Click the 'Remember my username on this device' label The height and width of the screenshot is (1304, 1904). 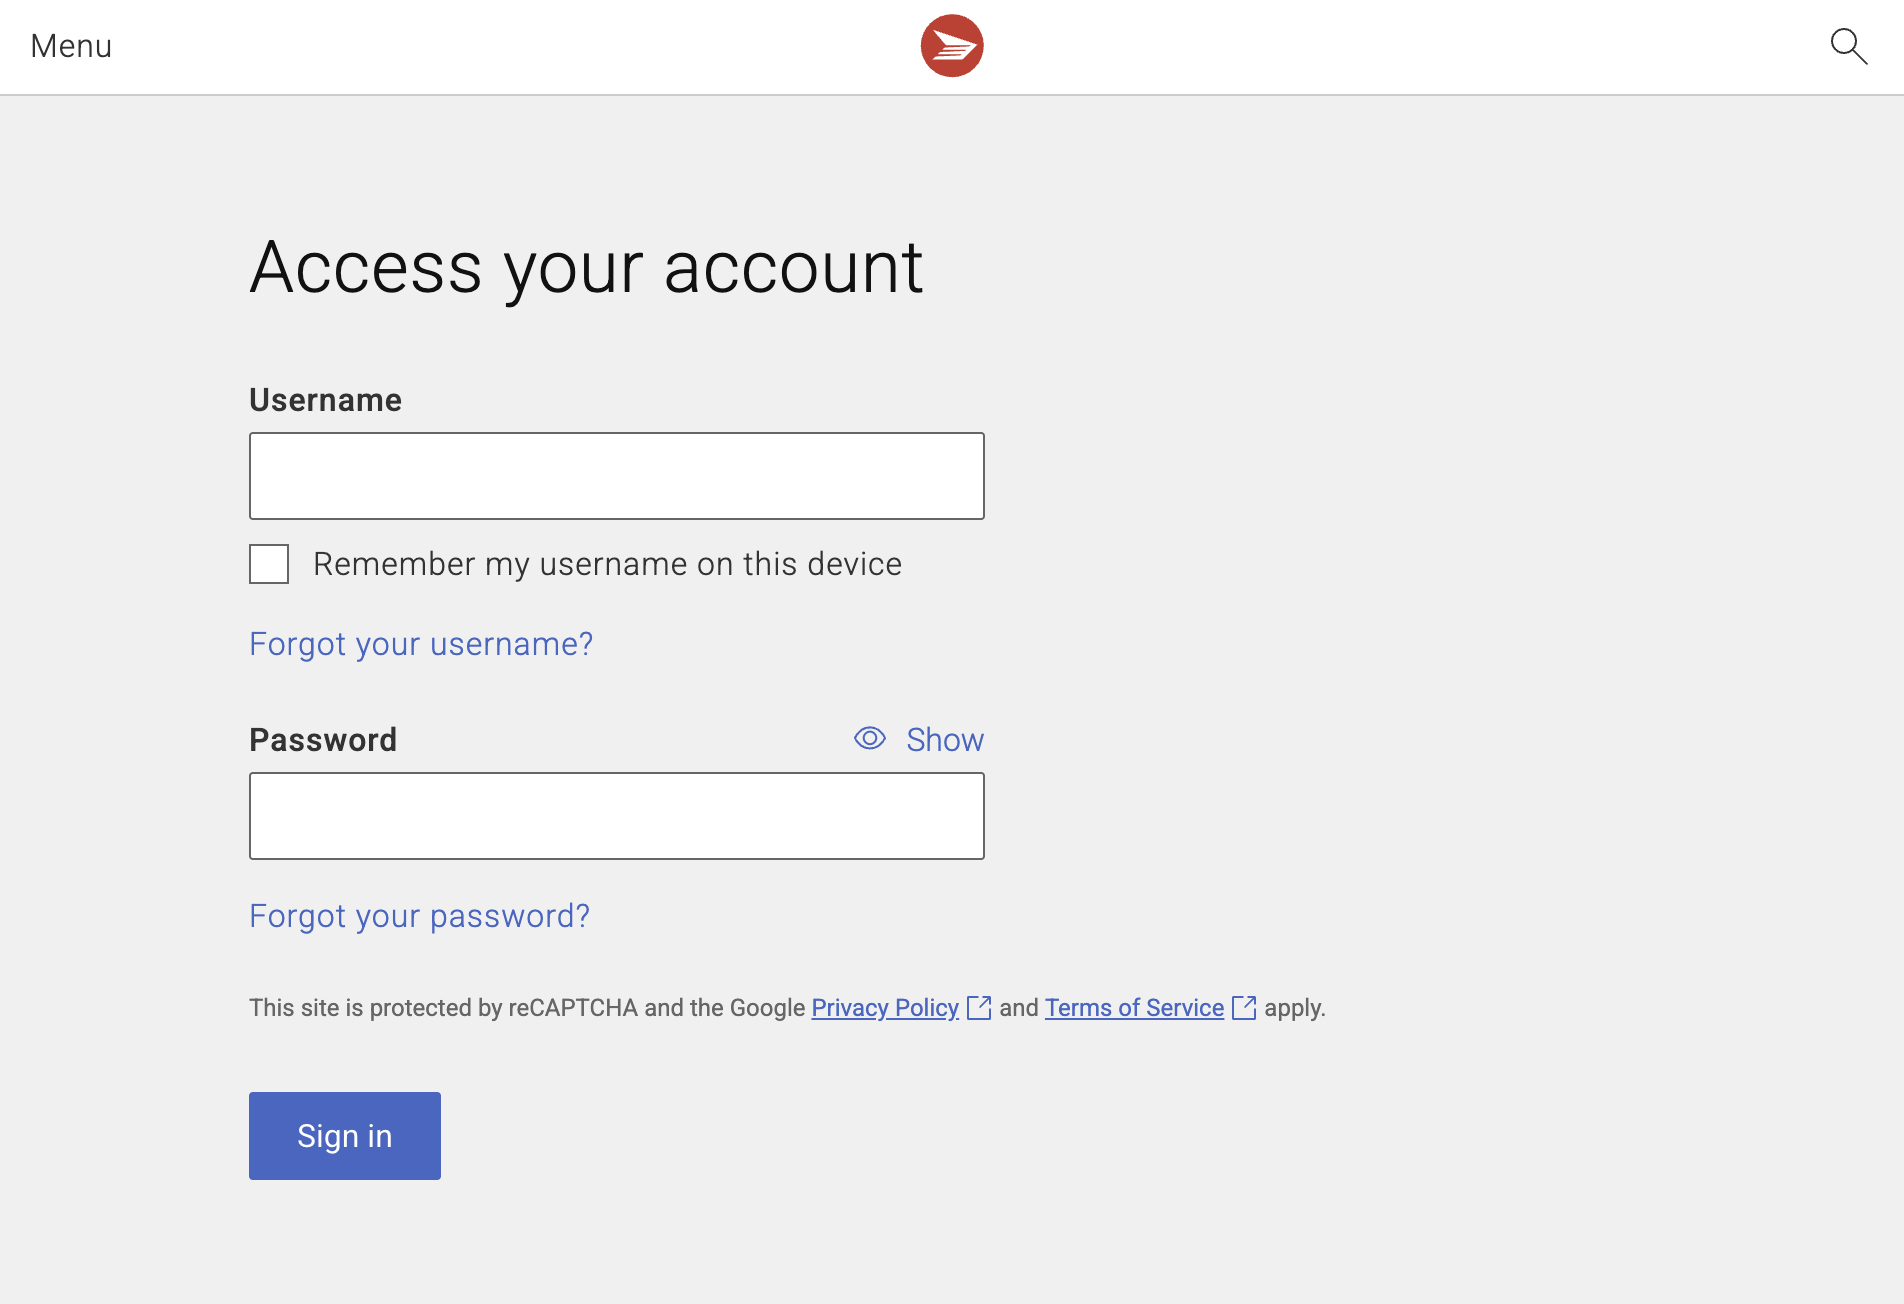[x=607, y=564]
